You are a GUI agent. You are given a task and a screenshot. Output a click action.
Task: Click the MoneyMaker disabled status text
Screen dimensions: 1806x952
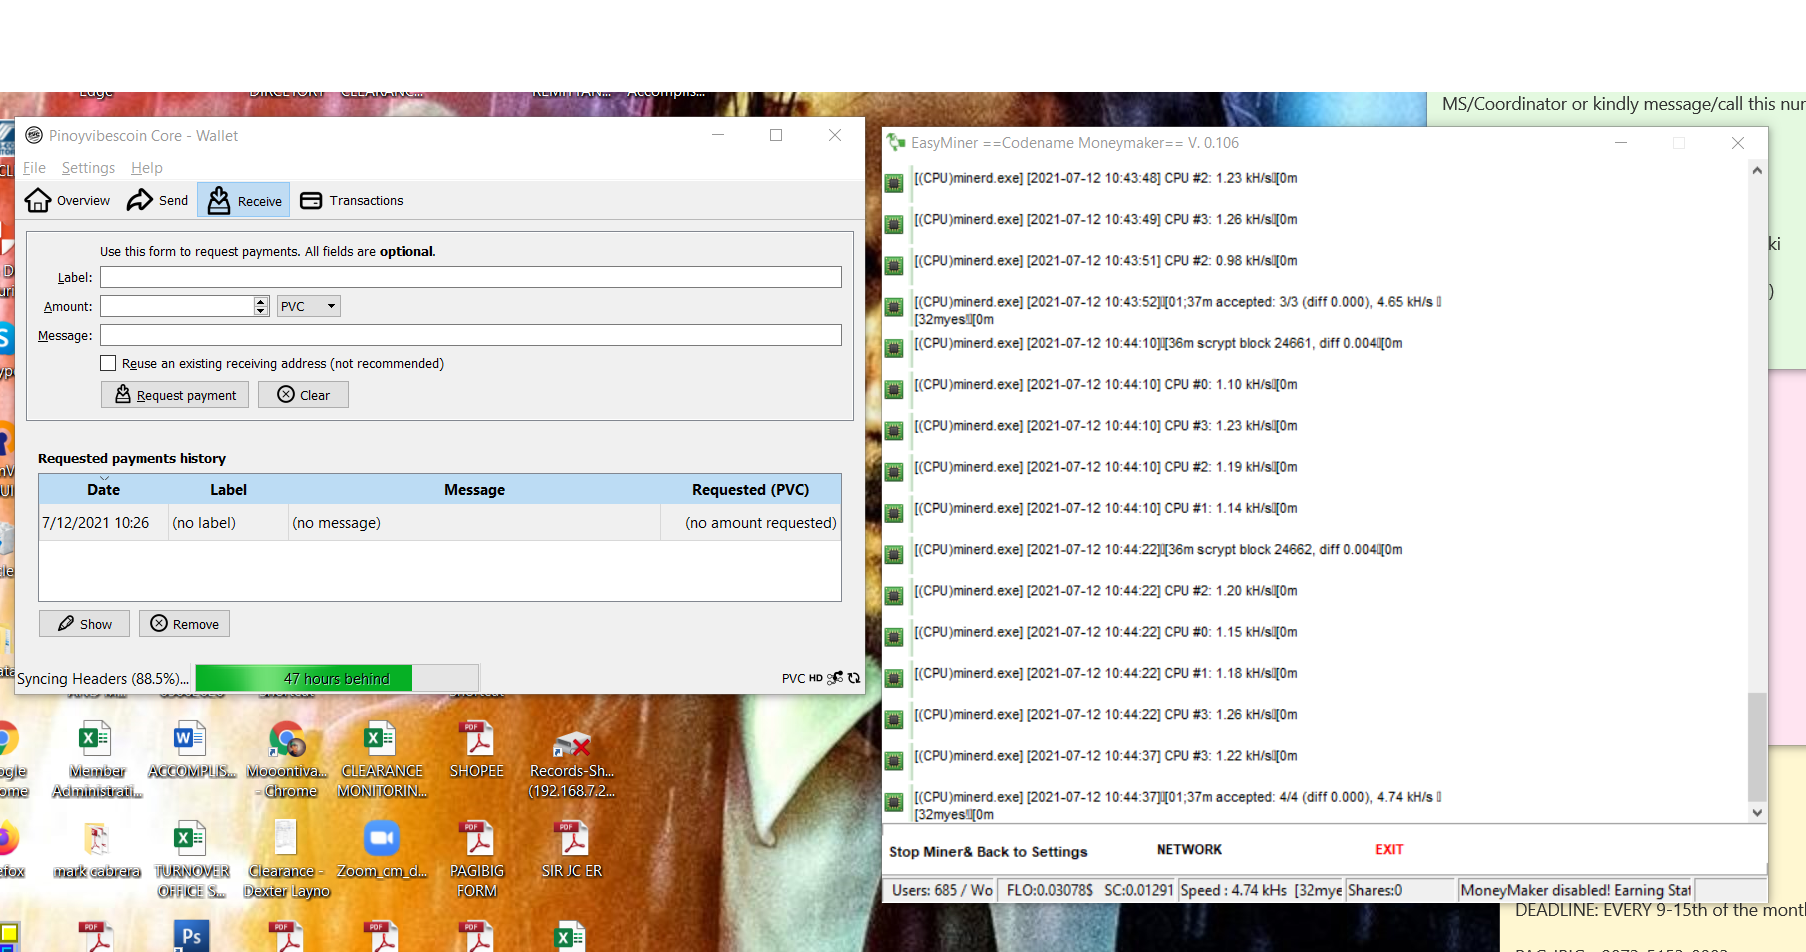pos(1576,890)
